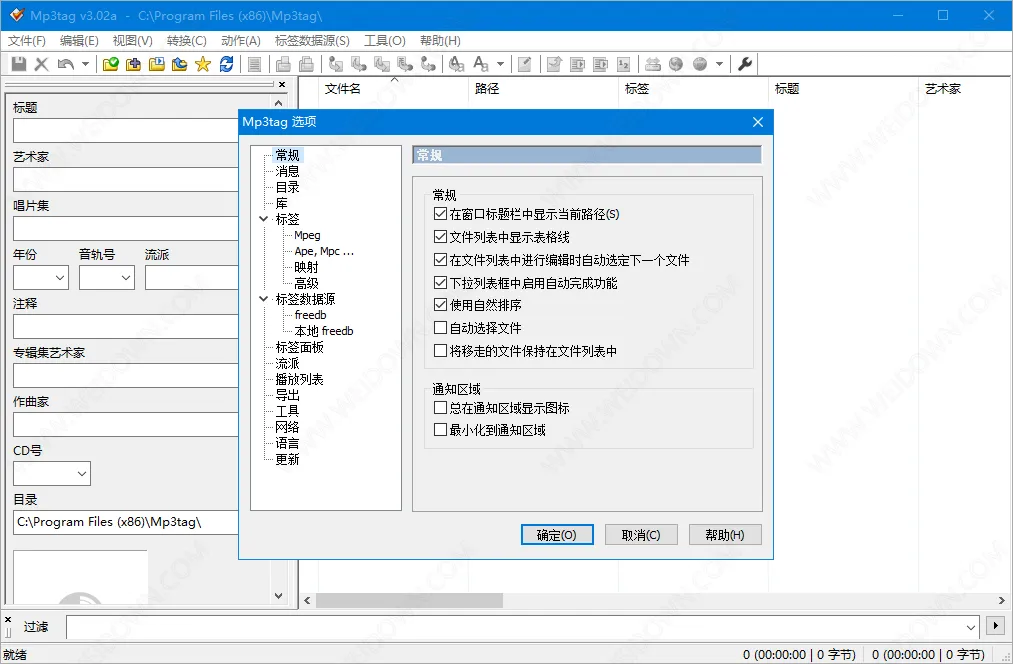The image size is (1013, 664).
Task: Click the 确定(O) button
Action: pyautogui.click(x=557, y=535)
